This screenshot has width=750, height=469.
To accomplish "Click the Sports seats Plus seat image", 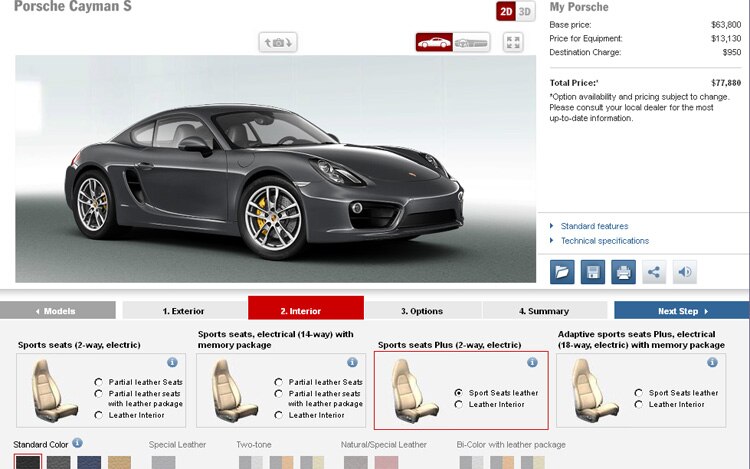I will tap(414, 391).
